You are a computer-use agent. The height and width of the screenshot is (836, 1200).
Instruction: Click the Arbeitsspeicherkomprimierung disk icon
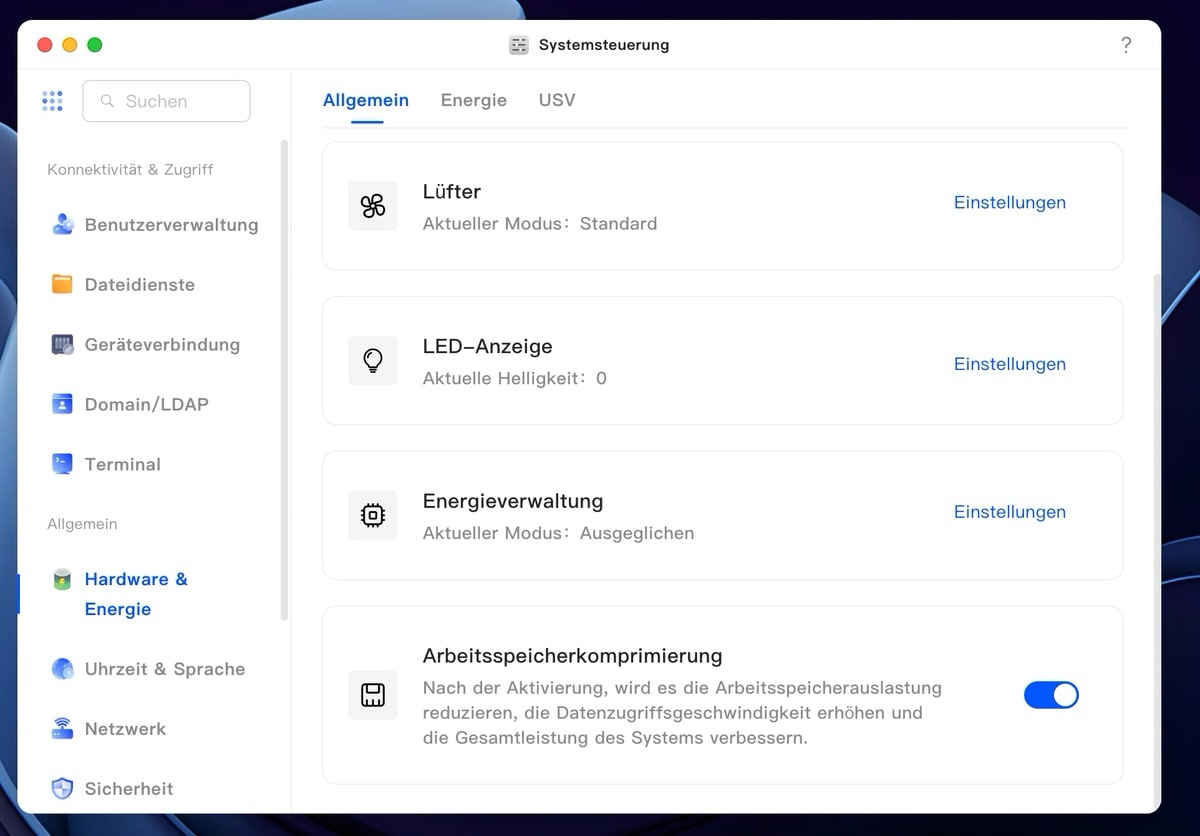373,695
